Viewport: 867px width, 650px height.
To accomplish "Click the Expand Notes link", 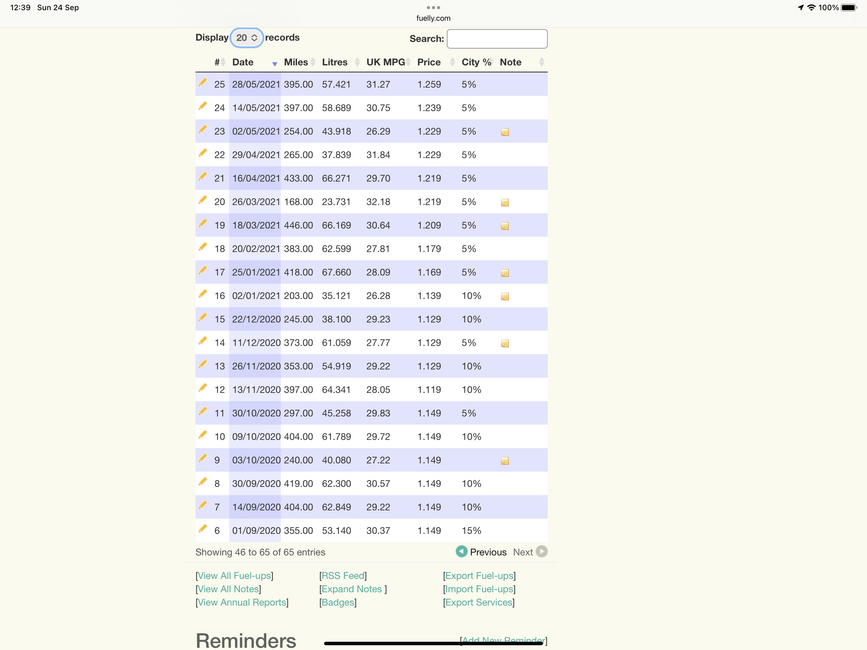I will tap(352, 589).
